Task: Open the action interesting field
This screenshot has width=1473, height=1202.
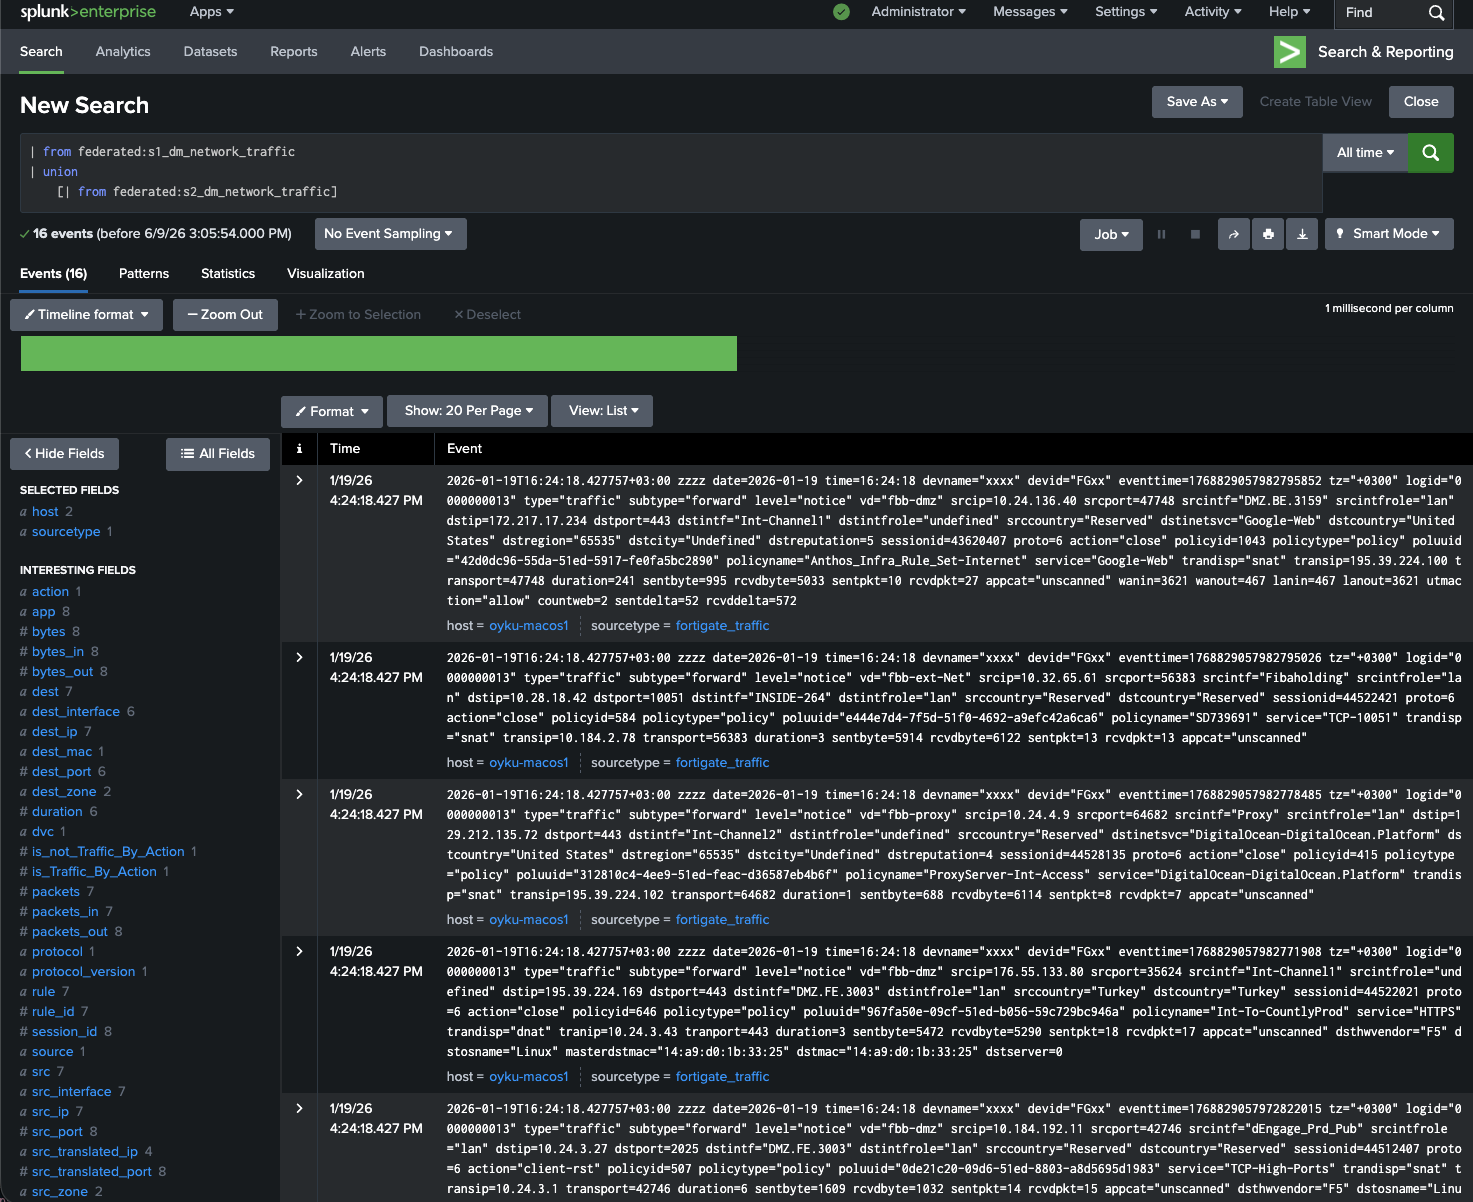Action: [50, 592]
